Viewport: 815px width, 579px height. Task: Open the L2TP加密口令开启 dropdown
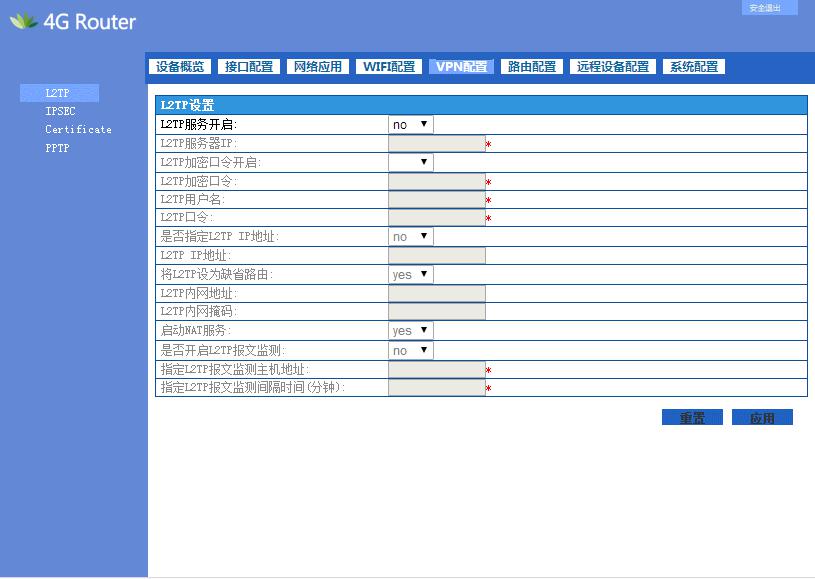(410, 162)
